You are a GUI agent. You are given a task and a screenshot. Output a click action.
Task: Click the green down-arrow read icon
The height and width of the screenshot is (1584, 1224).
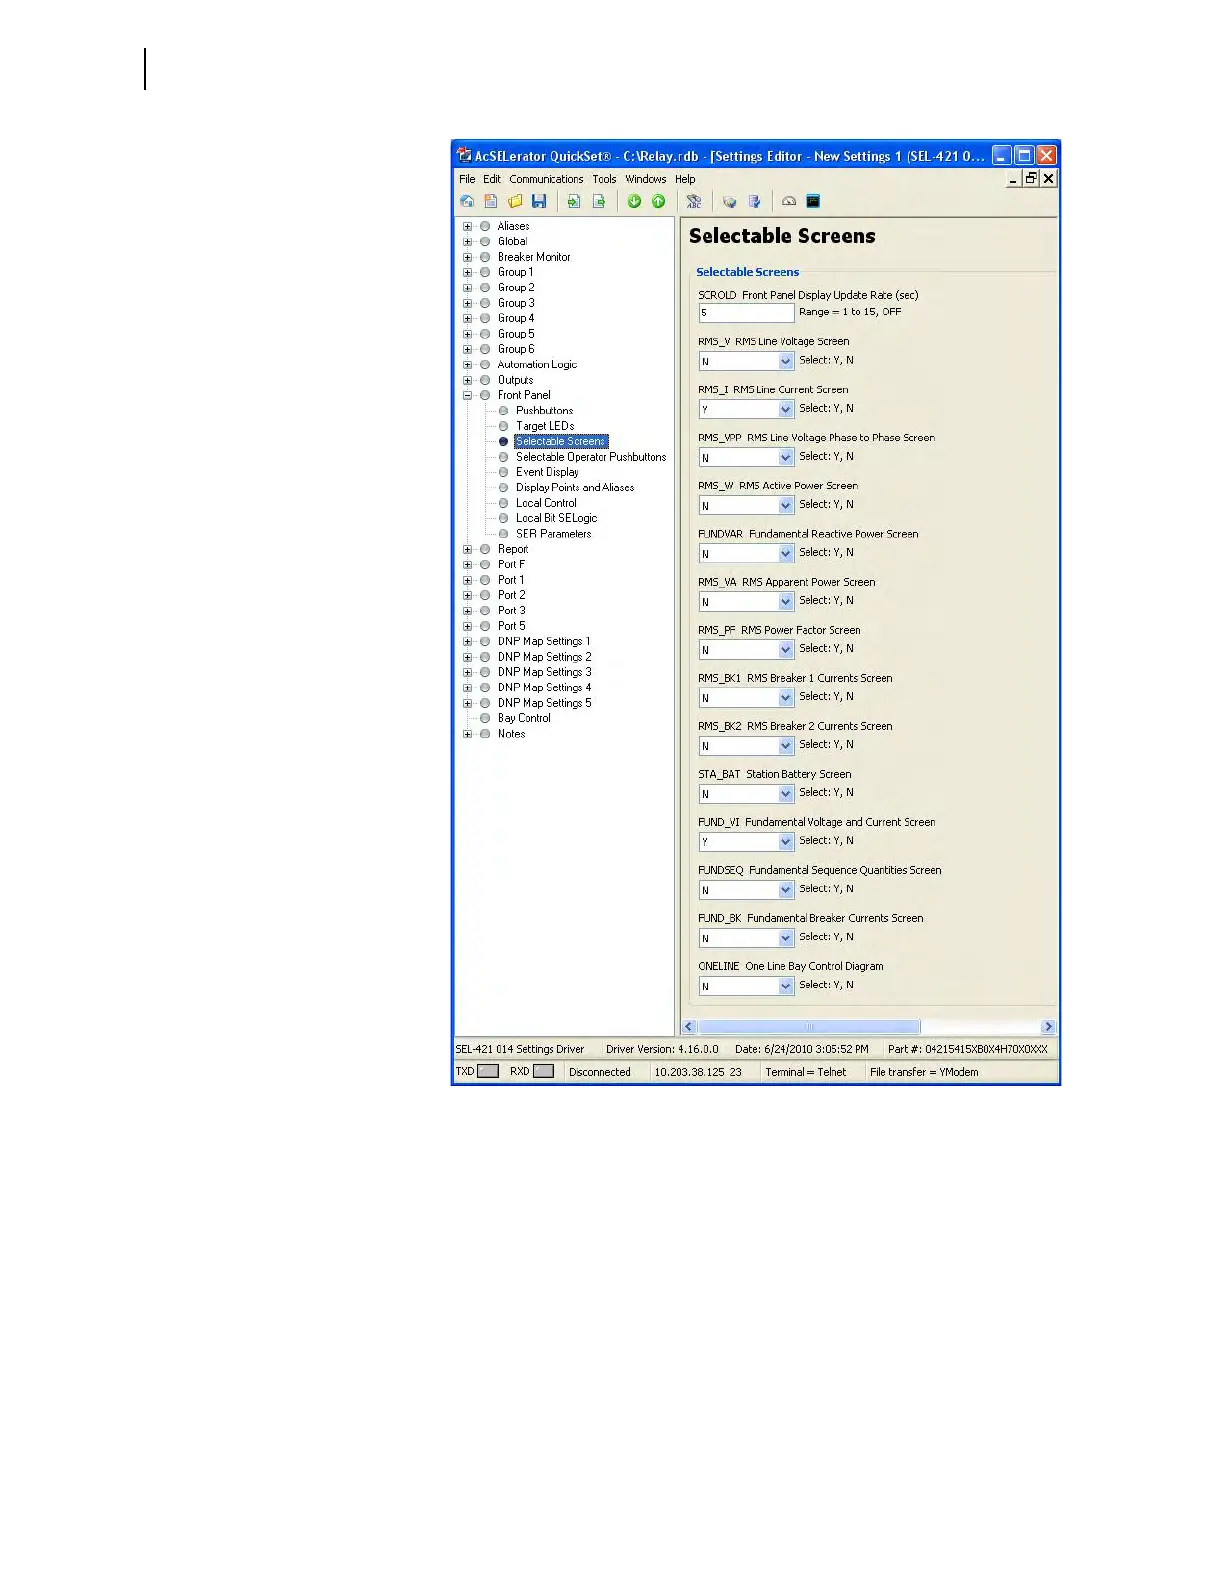point(634,201)
